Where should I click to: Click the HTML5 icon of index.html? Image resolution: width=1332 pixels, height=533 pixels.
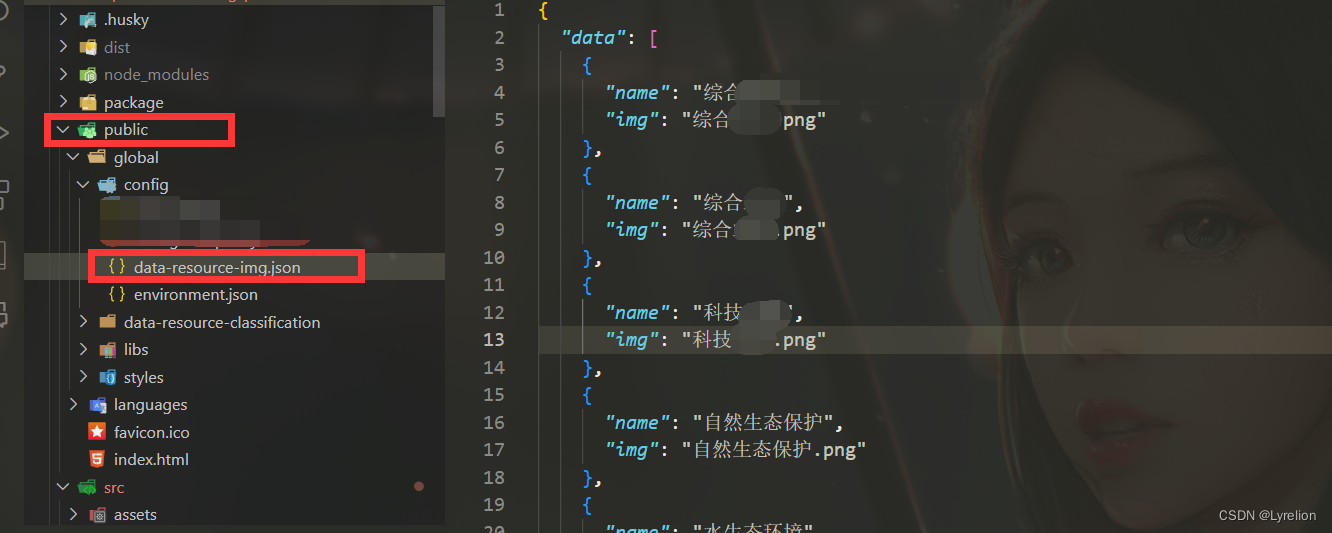point(97,460)
